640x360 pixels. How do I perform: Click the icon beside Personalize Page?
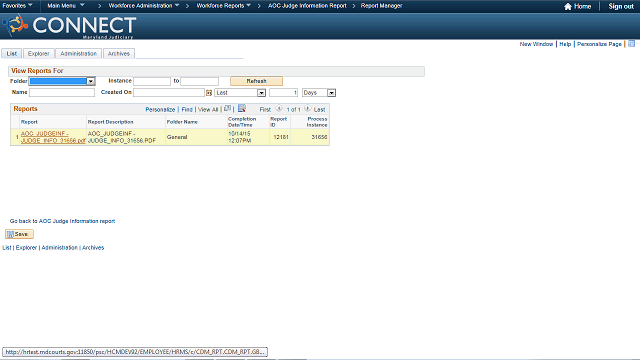pos(631,44)
